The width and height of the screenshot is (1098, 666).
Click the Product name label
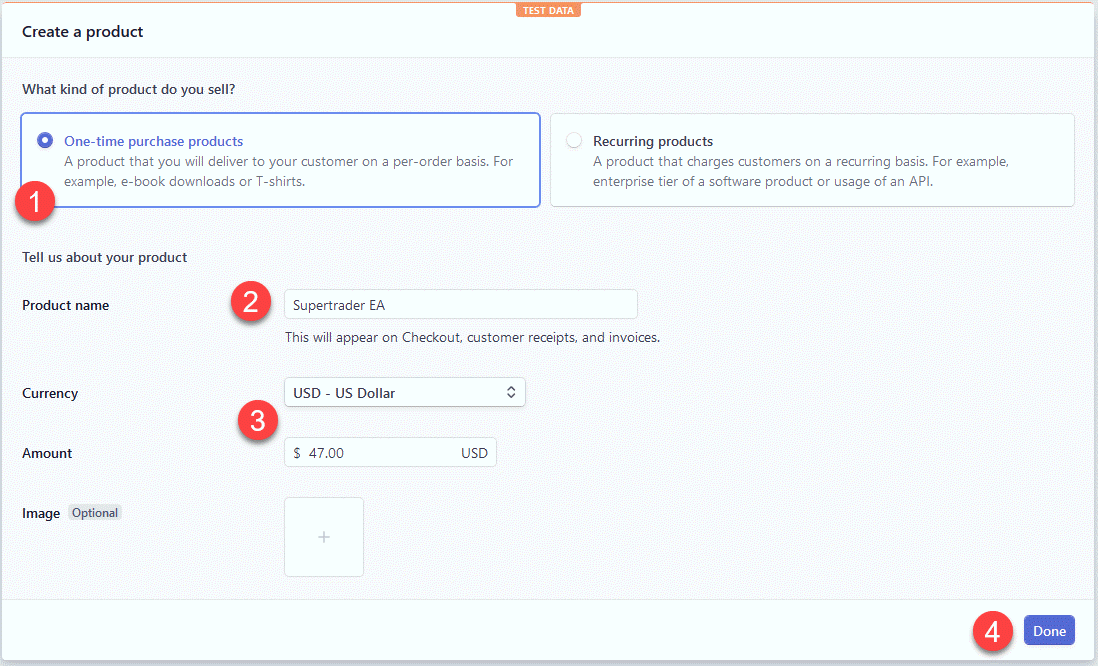click(66, 305)
